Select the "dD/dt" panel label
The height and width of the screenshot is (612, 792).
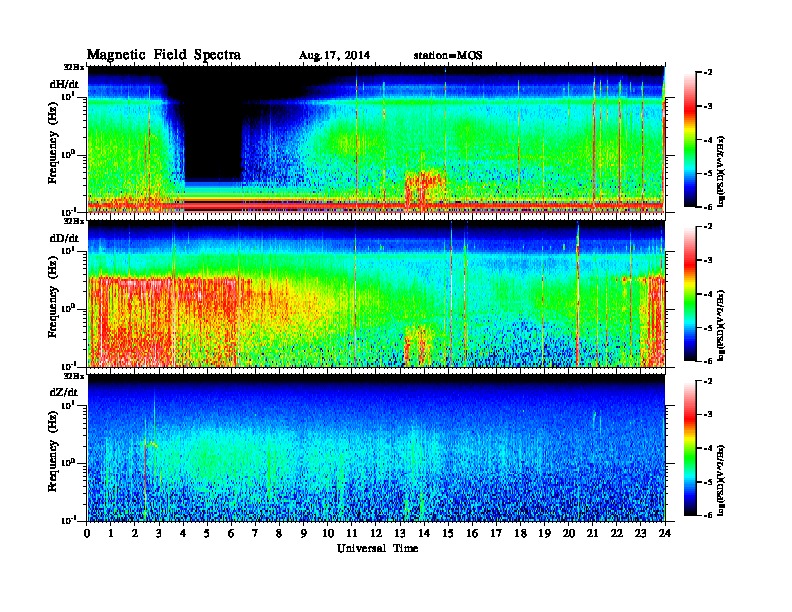(64, 238)
